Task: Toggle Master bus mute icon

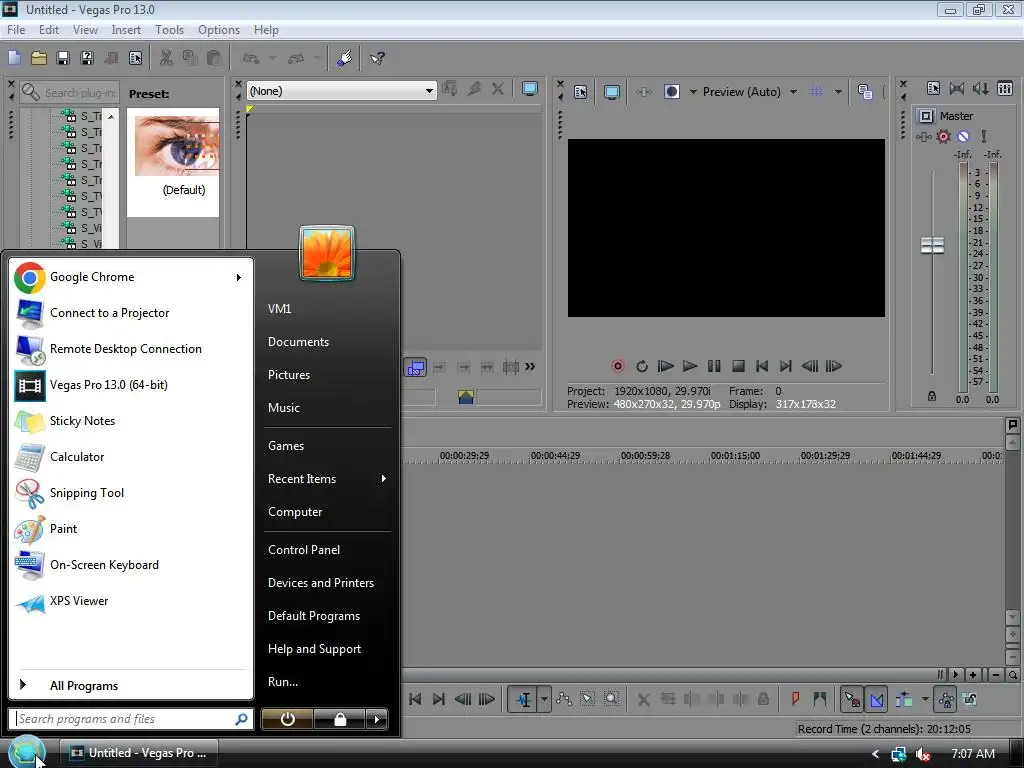Action: point(963,136)
